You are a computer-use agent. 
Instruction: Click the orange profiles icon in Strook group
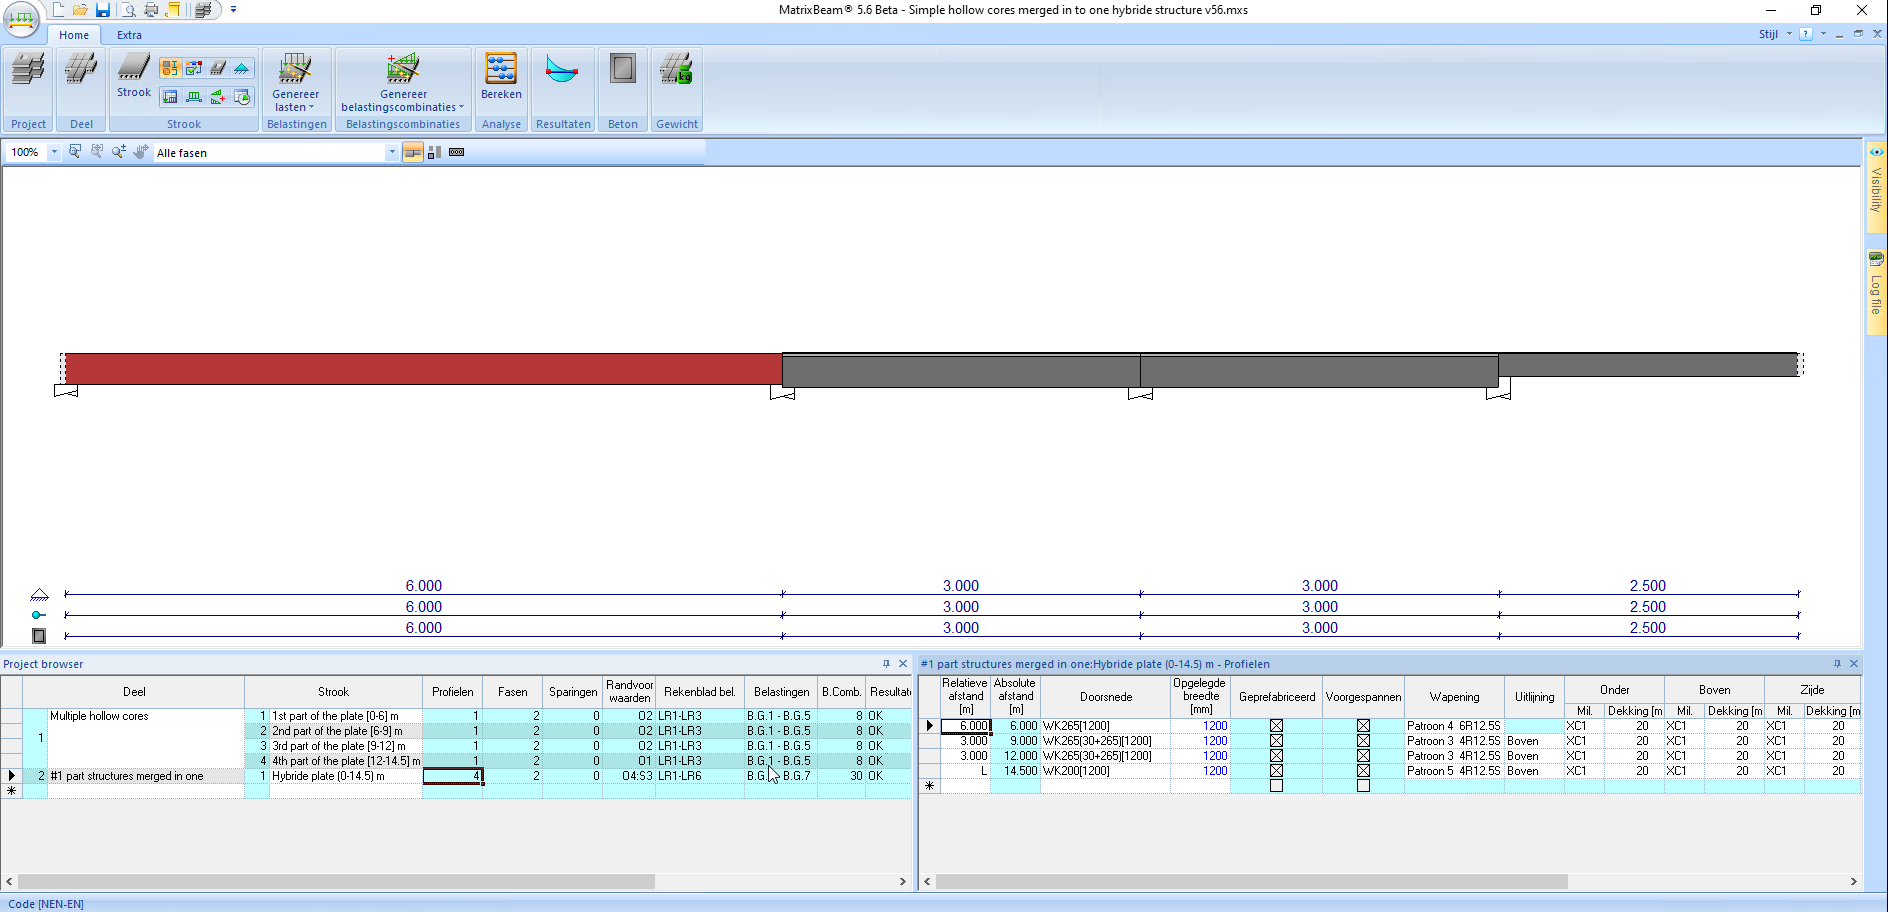click(170, 68)
